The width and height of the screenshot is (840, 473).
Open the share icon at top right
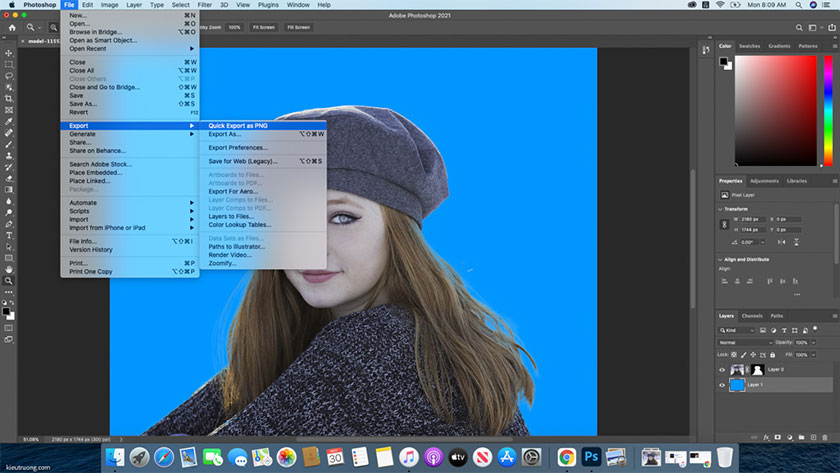pyautogui.click(x=831, y=27)
